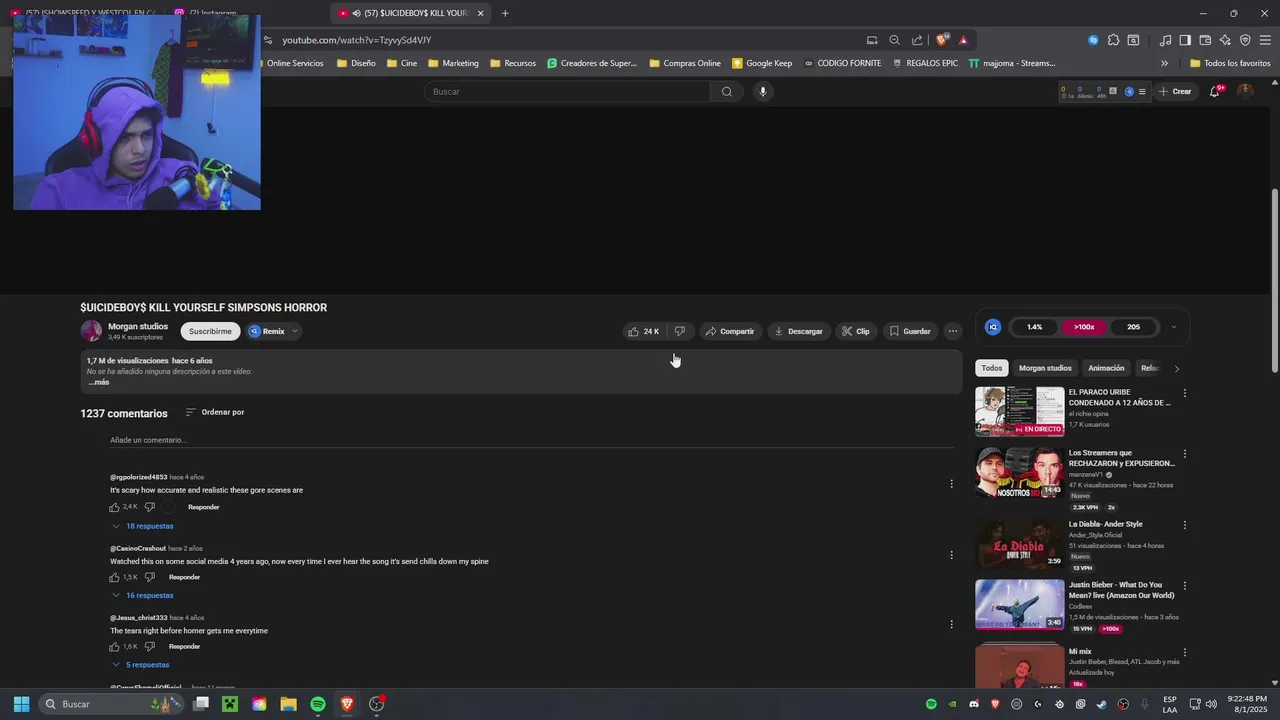
Task: Focus the Añade un comentario field
Action: click(x=532, y=440)
